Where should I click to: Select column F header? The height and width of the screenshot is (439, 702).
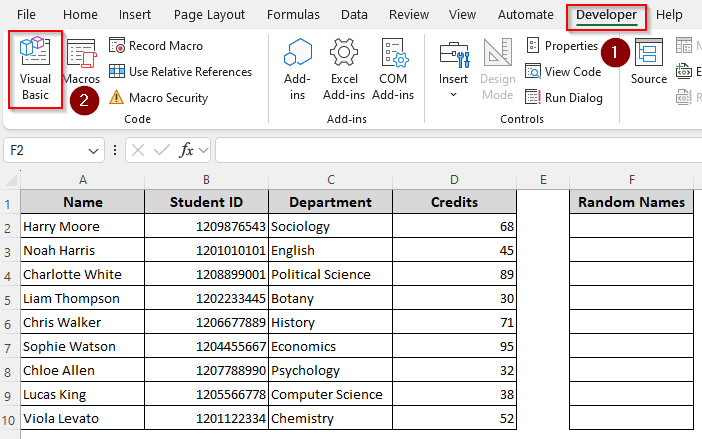coord(632,179)
